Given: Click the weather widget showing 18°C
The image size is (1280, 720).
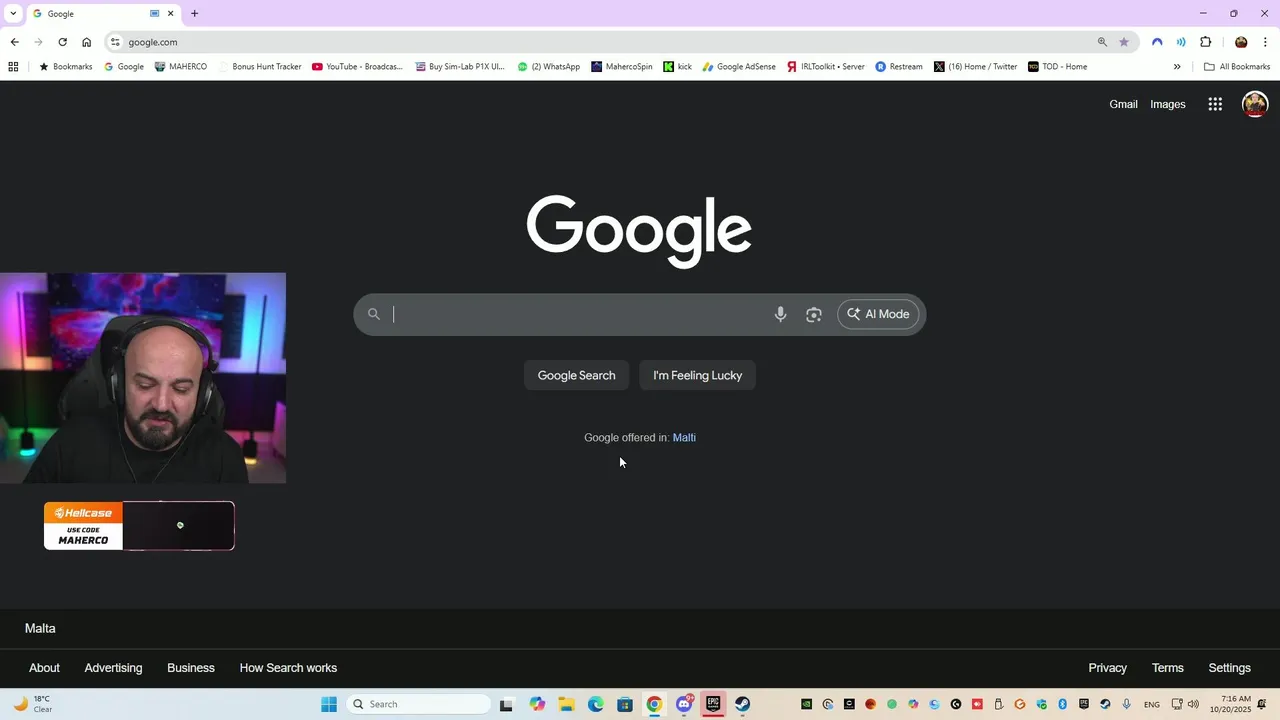Looking at the screenshot, I should coord(32,704).
